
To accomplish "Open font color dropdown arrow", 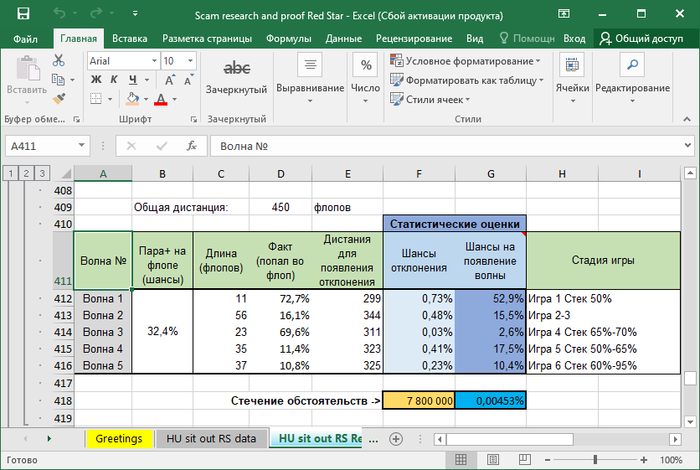I will 175,99.
